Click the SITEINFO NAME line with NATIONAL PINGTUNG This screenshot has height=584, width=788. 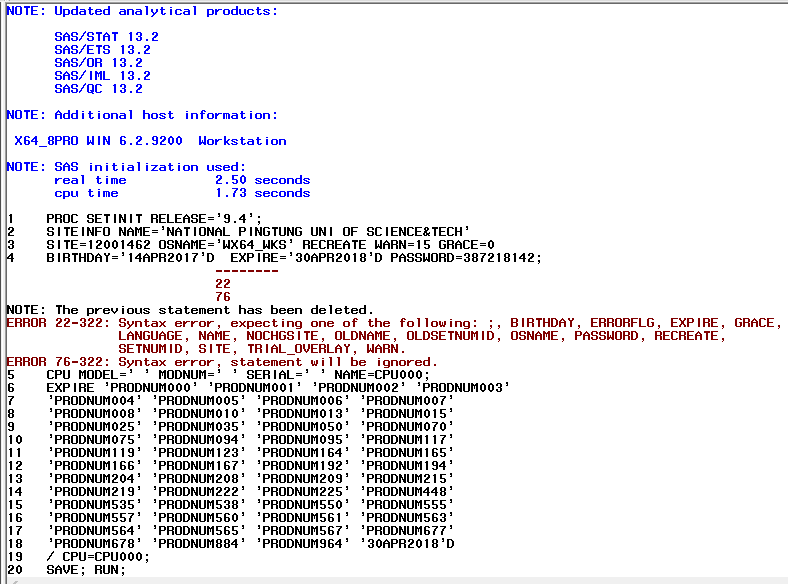point(238,232)
